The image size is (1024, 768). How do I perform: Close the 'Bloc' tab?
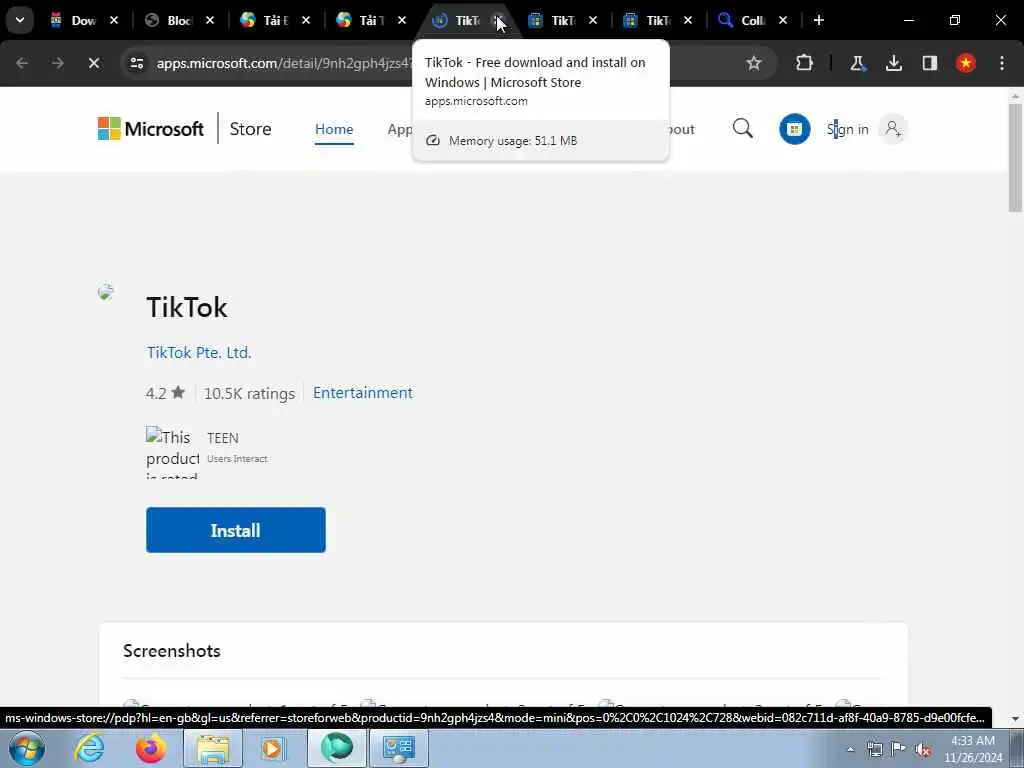[x=210, y=20]
